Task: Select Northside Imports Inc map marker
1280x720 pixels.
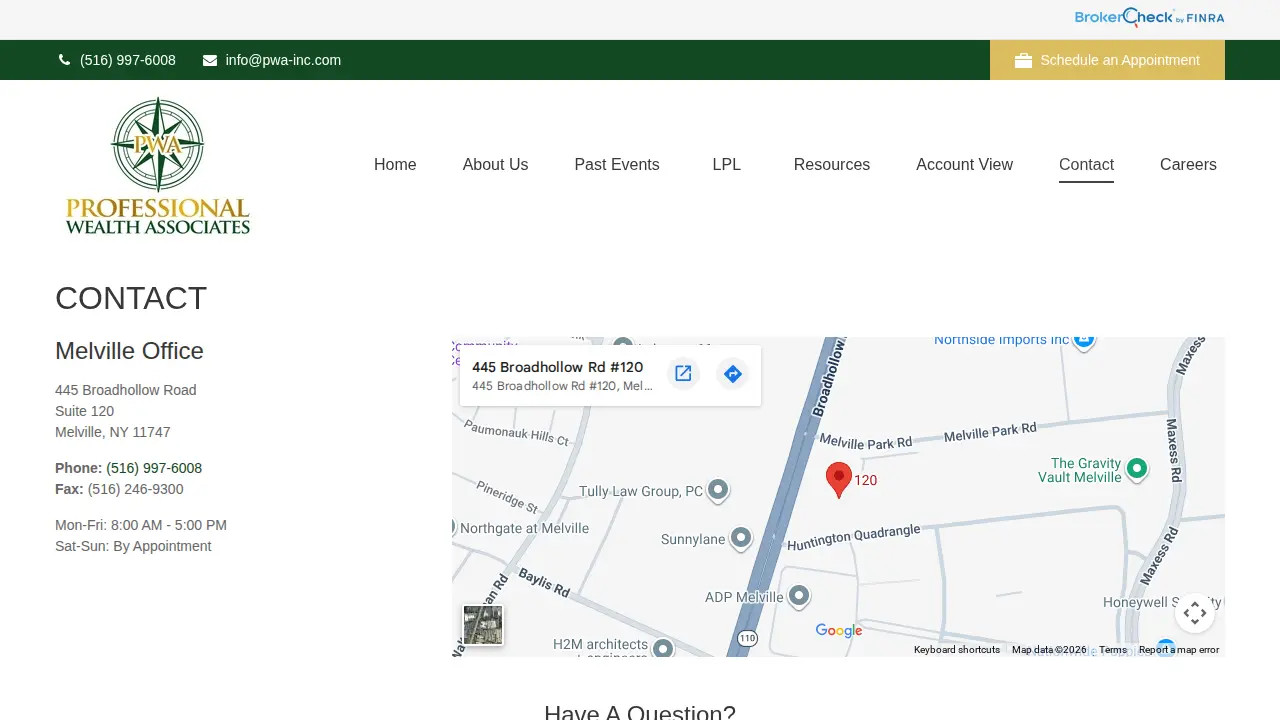Action: click(1084, 341)
